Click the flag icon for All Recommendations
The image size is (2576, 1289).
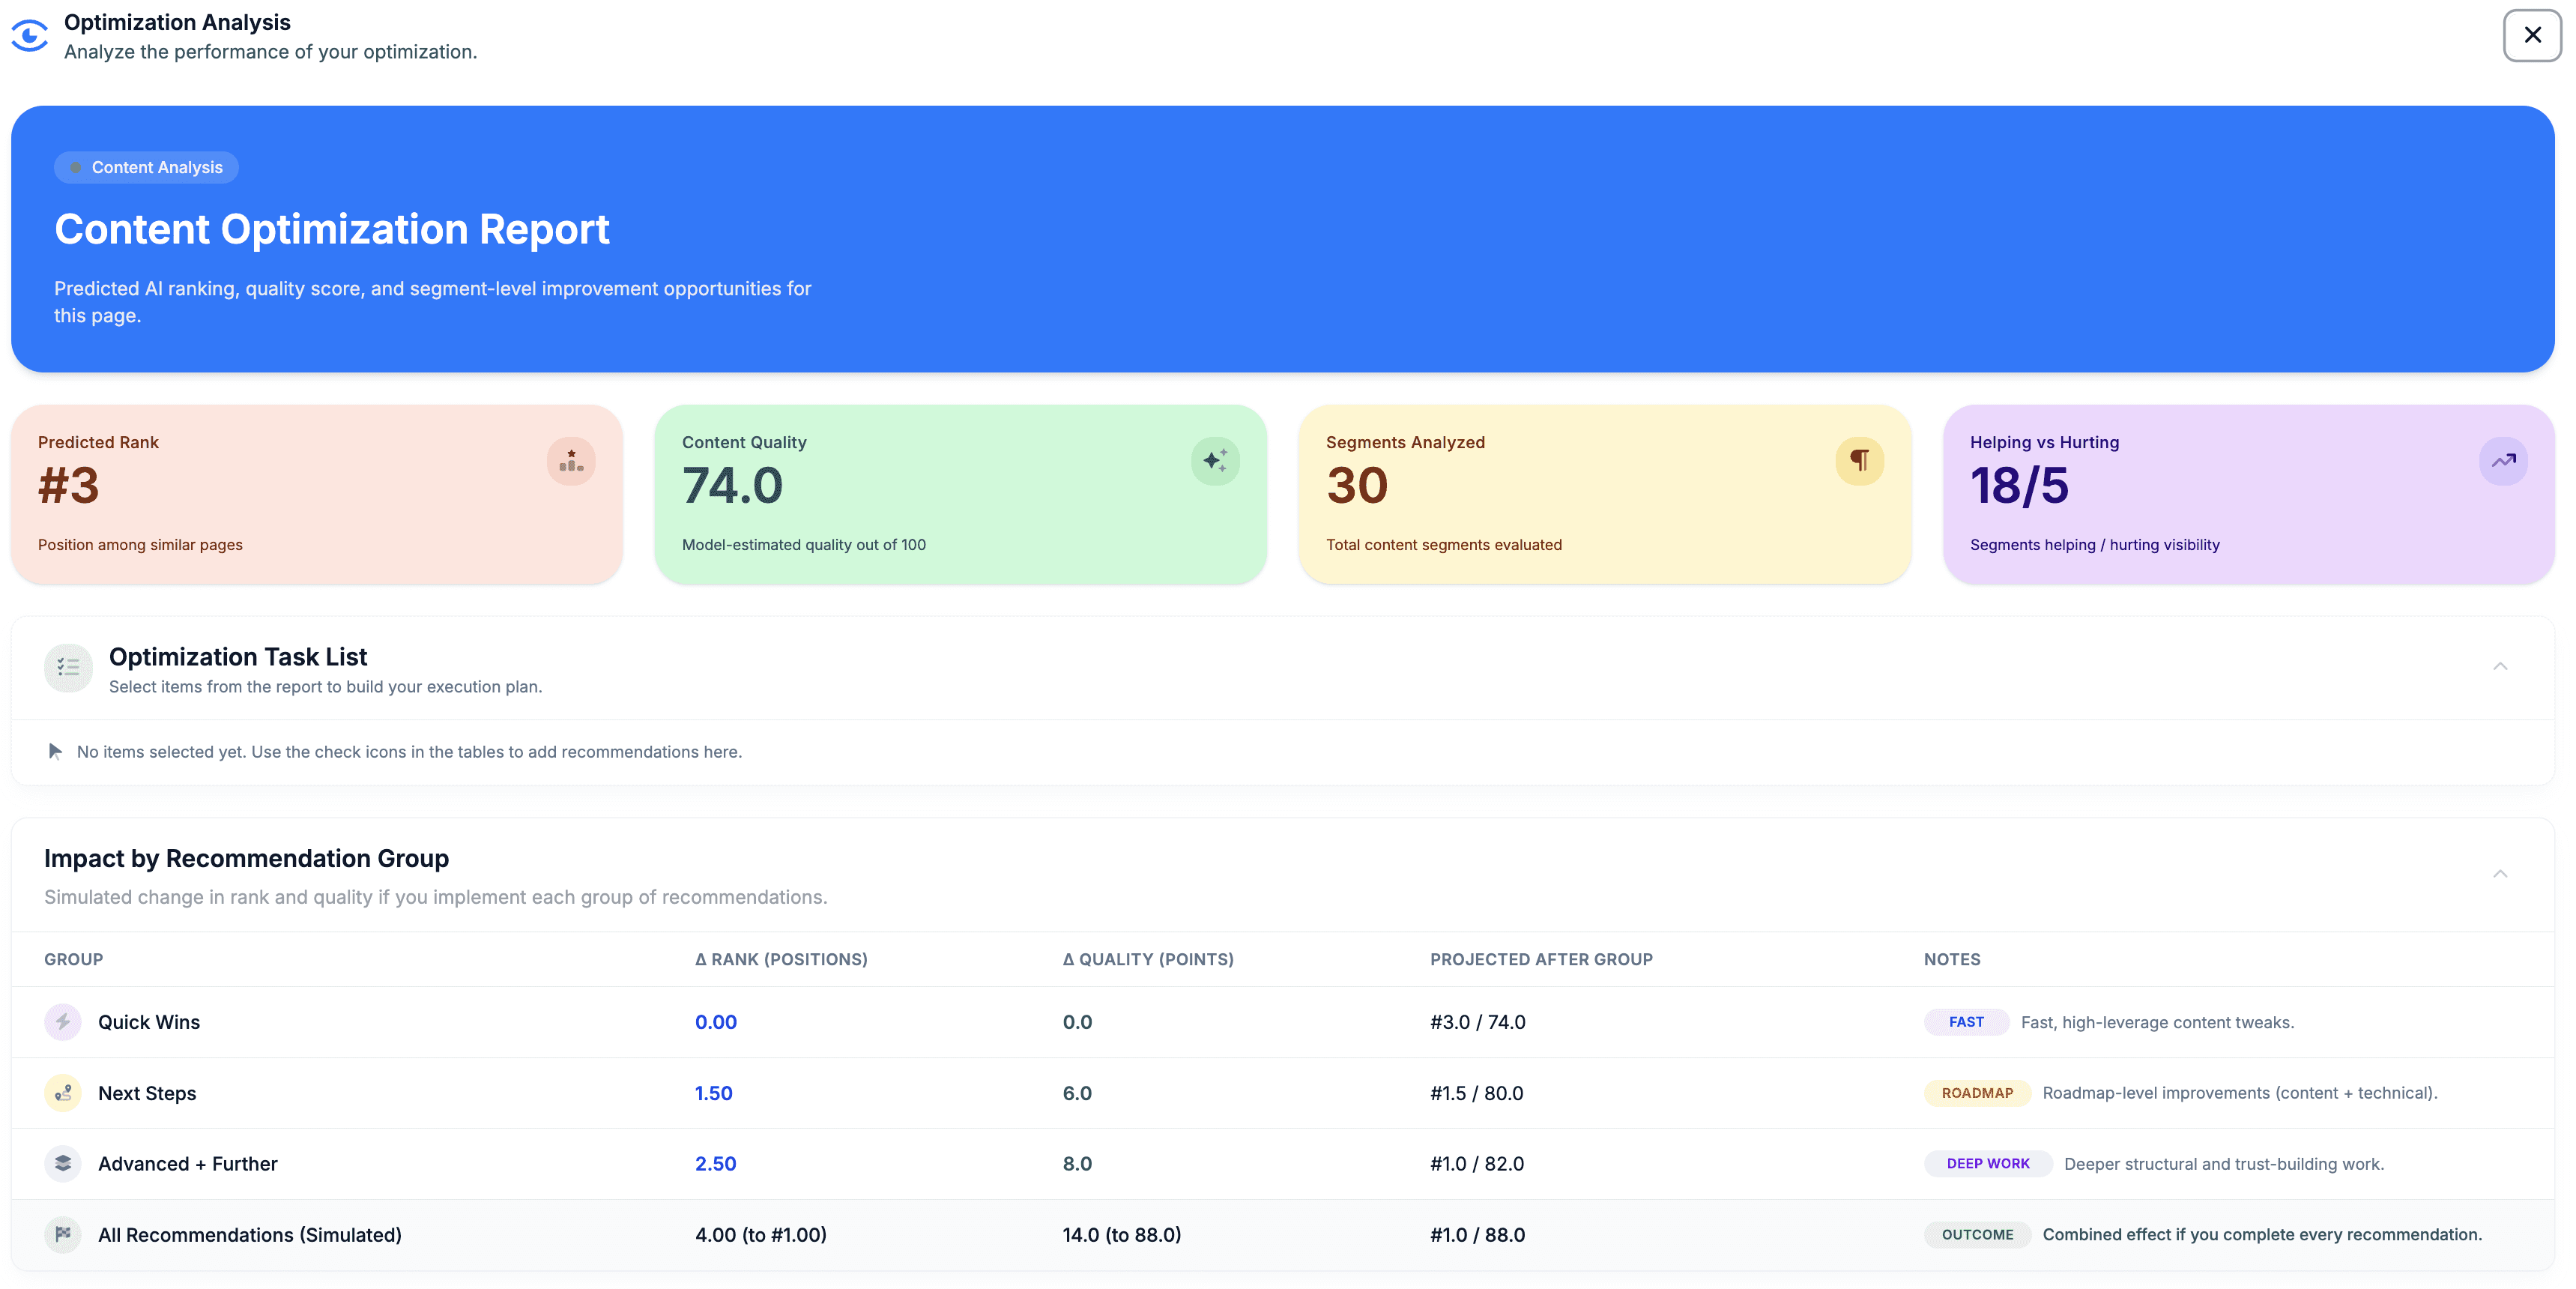click(63, 1234)
